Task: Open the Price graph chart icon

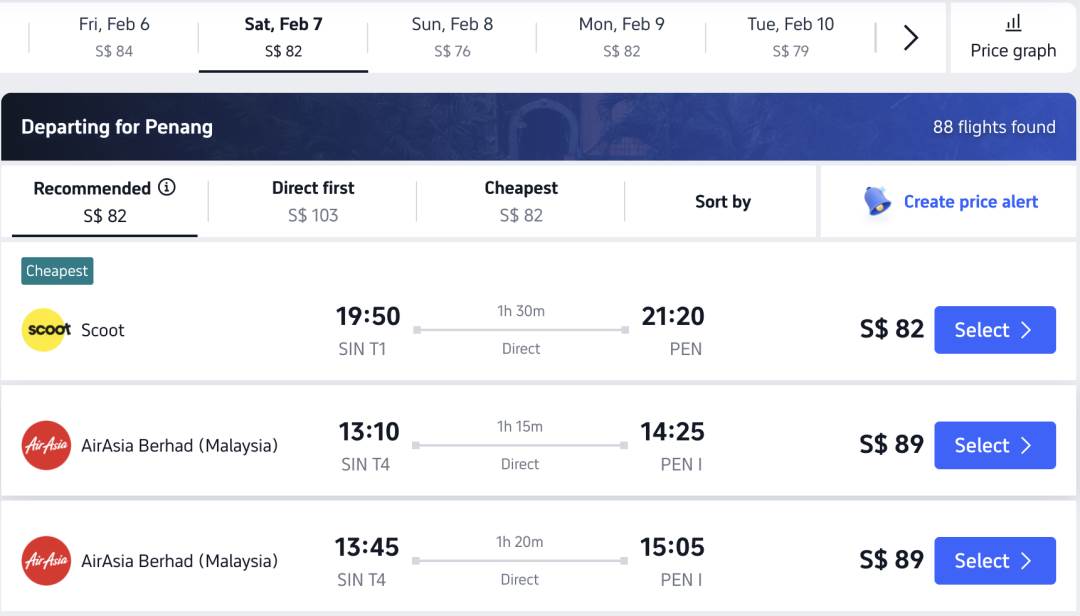Action: (1013, 23)
